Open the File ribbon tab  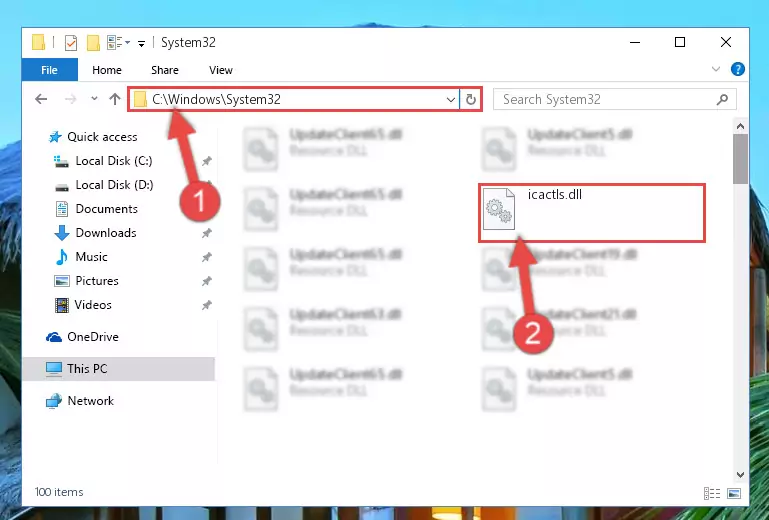click(50, 70)
